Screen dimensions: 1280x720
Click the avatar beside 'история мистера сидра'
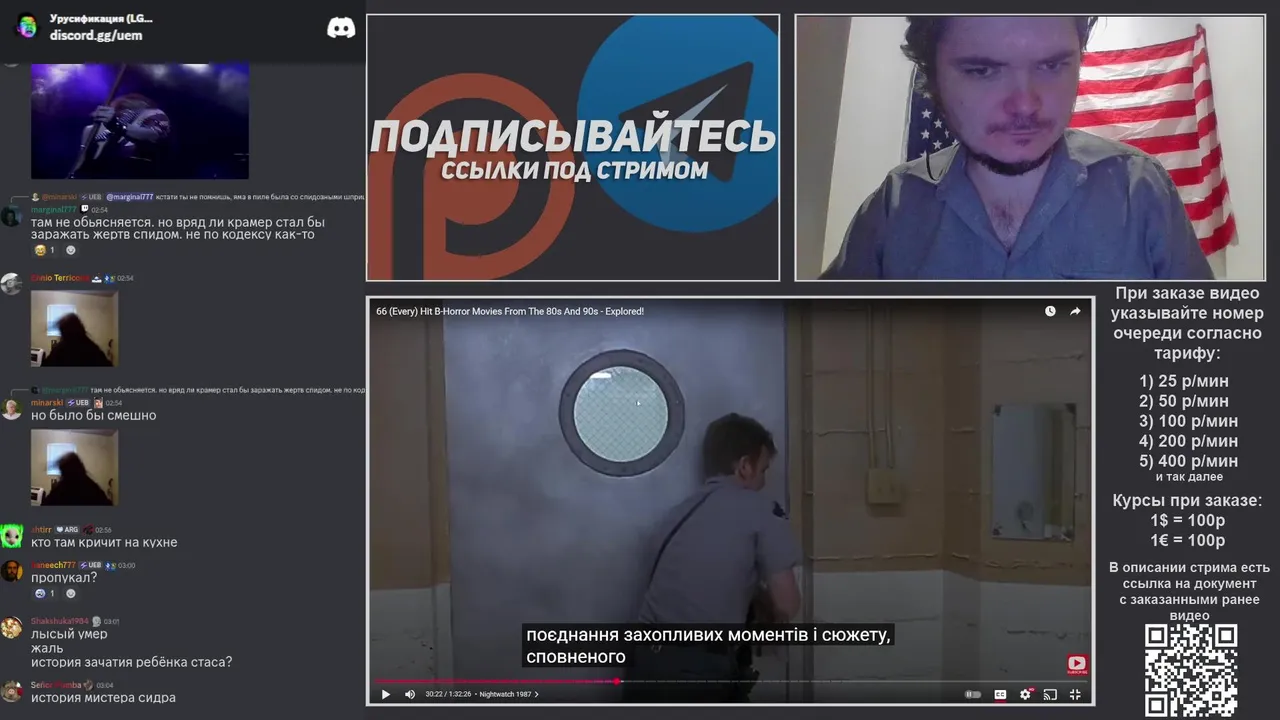pos(11,690)
